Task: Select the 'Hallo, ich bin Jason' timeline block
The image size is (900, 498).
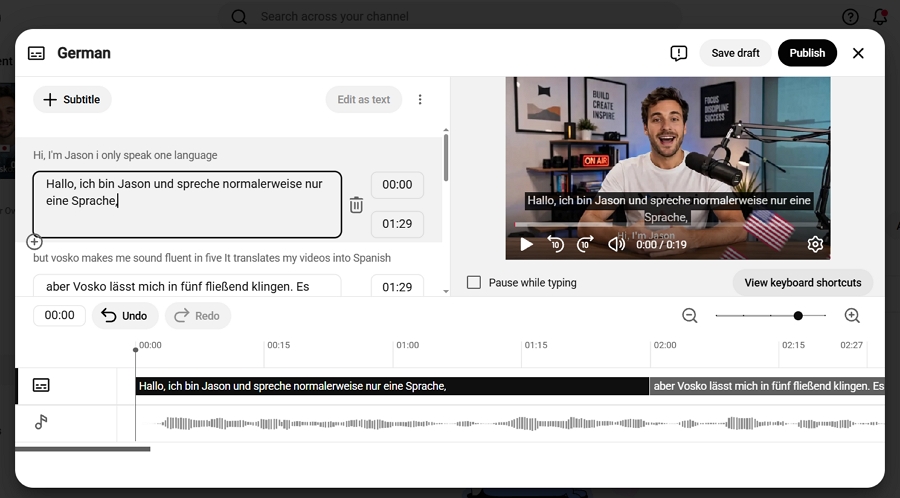Action: (x=392, y=386)
